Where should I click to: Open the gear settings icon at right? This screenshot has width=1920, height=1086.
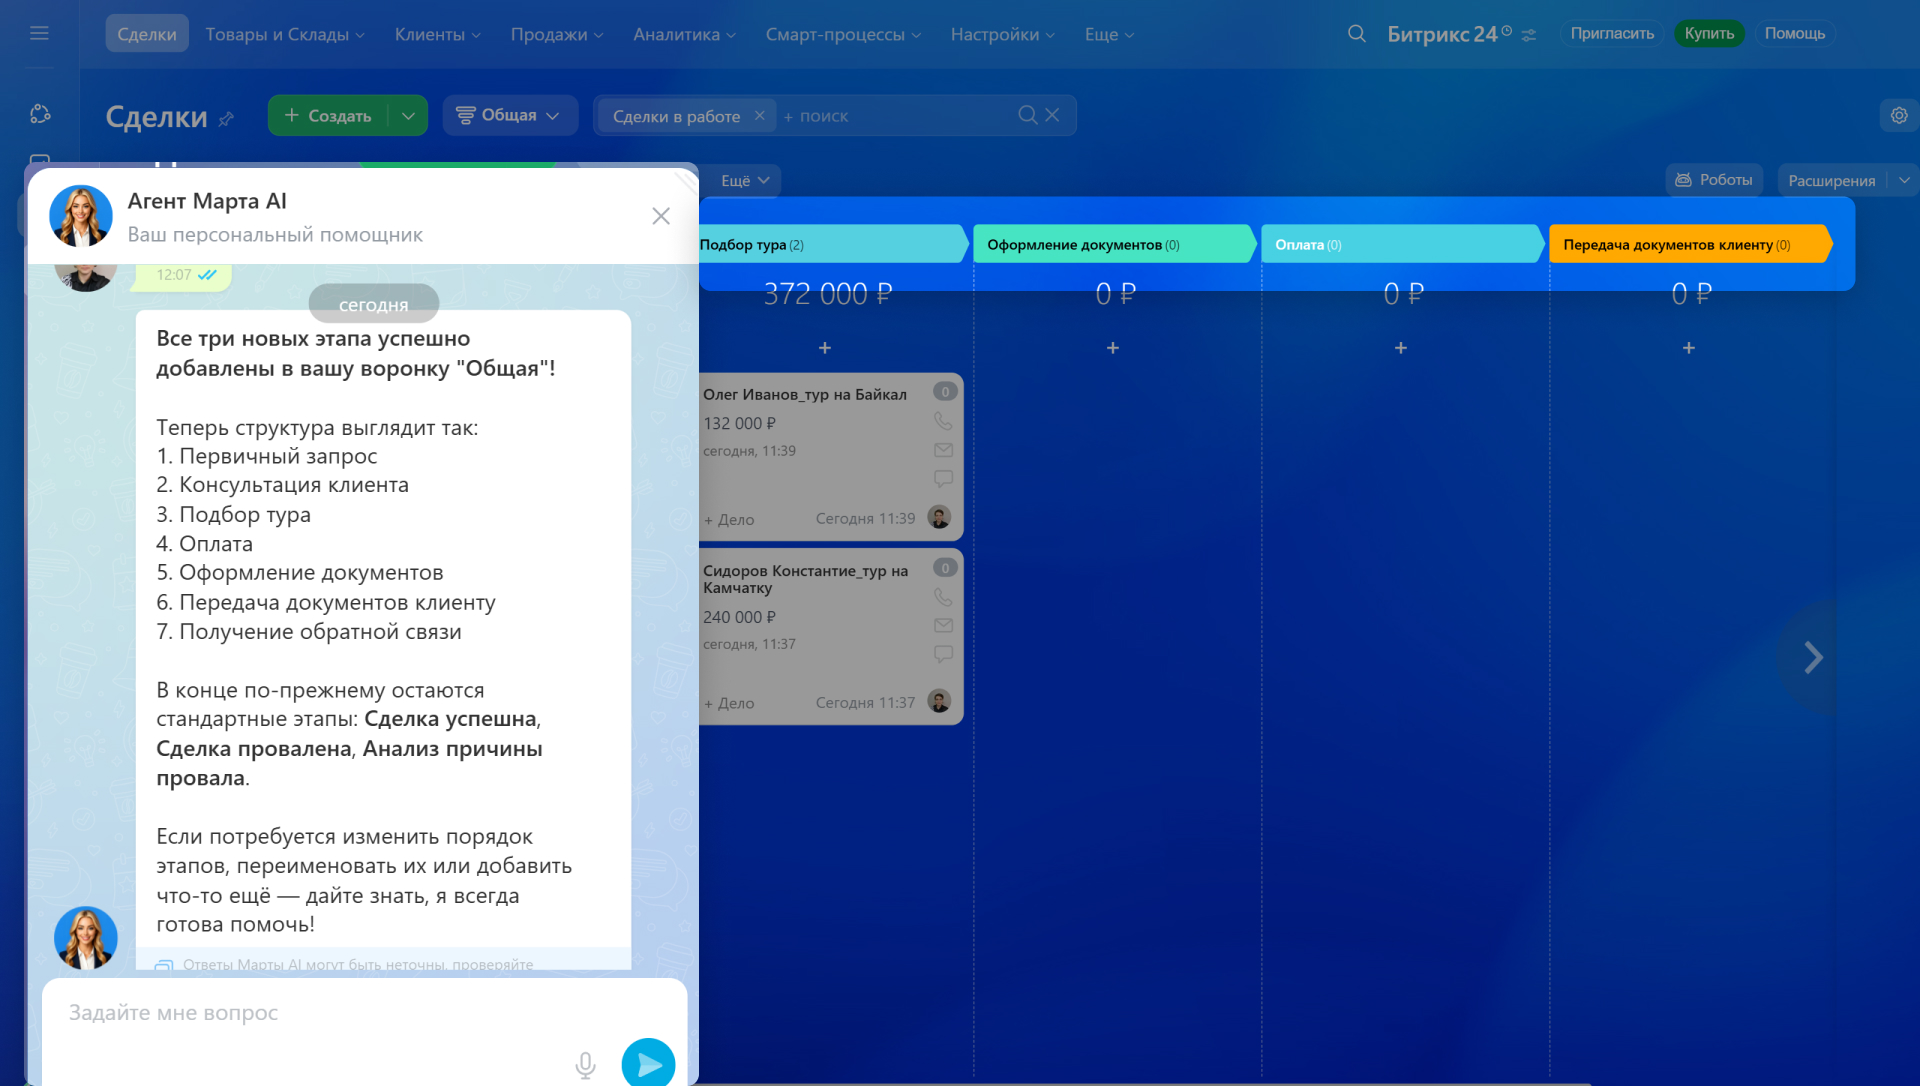coord(1898,115)
